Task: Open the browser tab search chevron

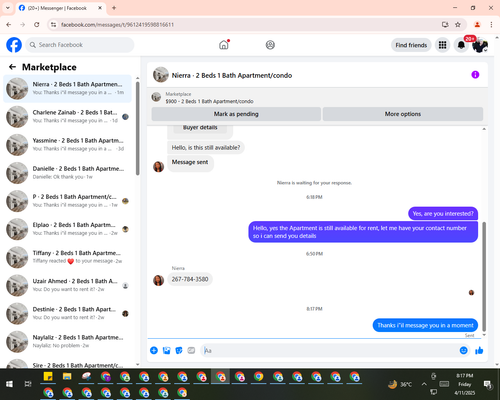Action: click(8, 8)
